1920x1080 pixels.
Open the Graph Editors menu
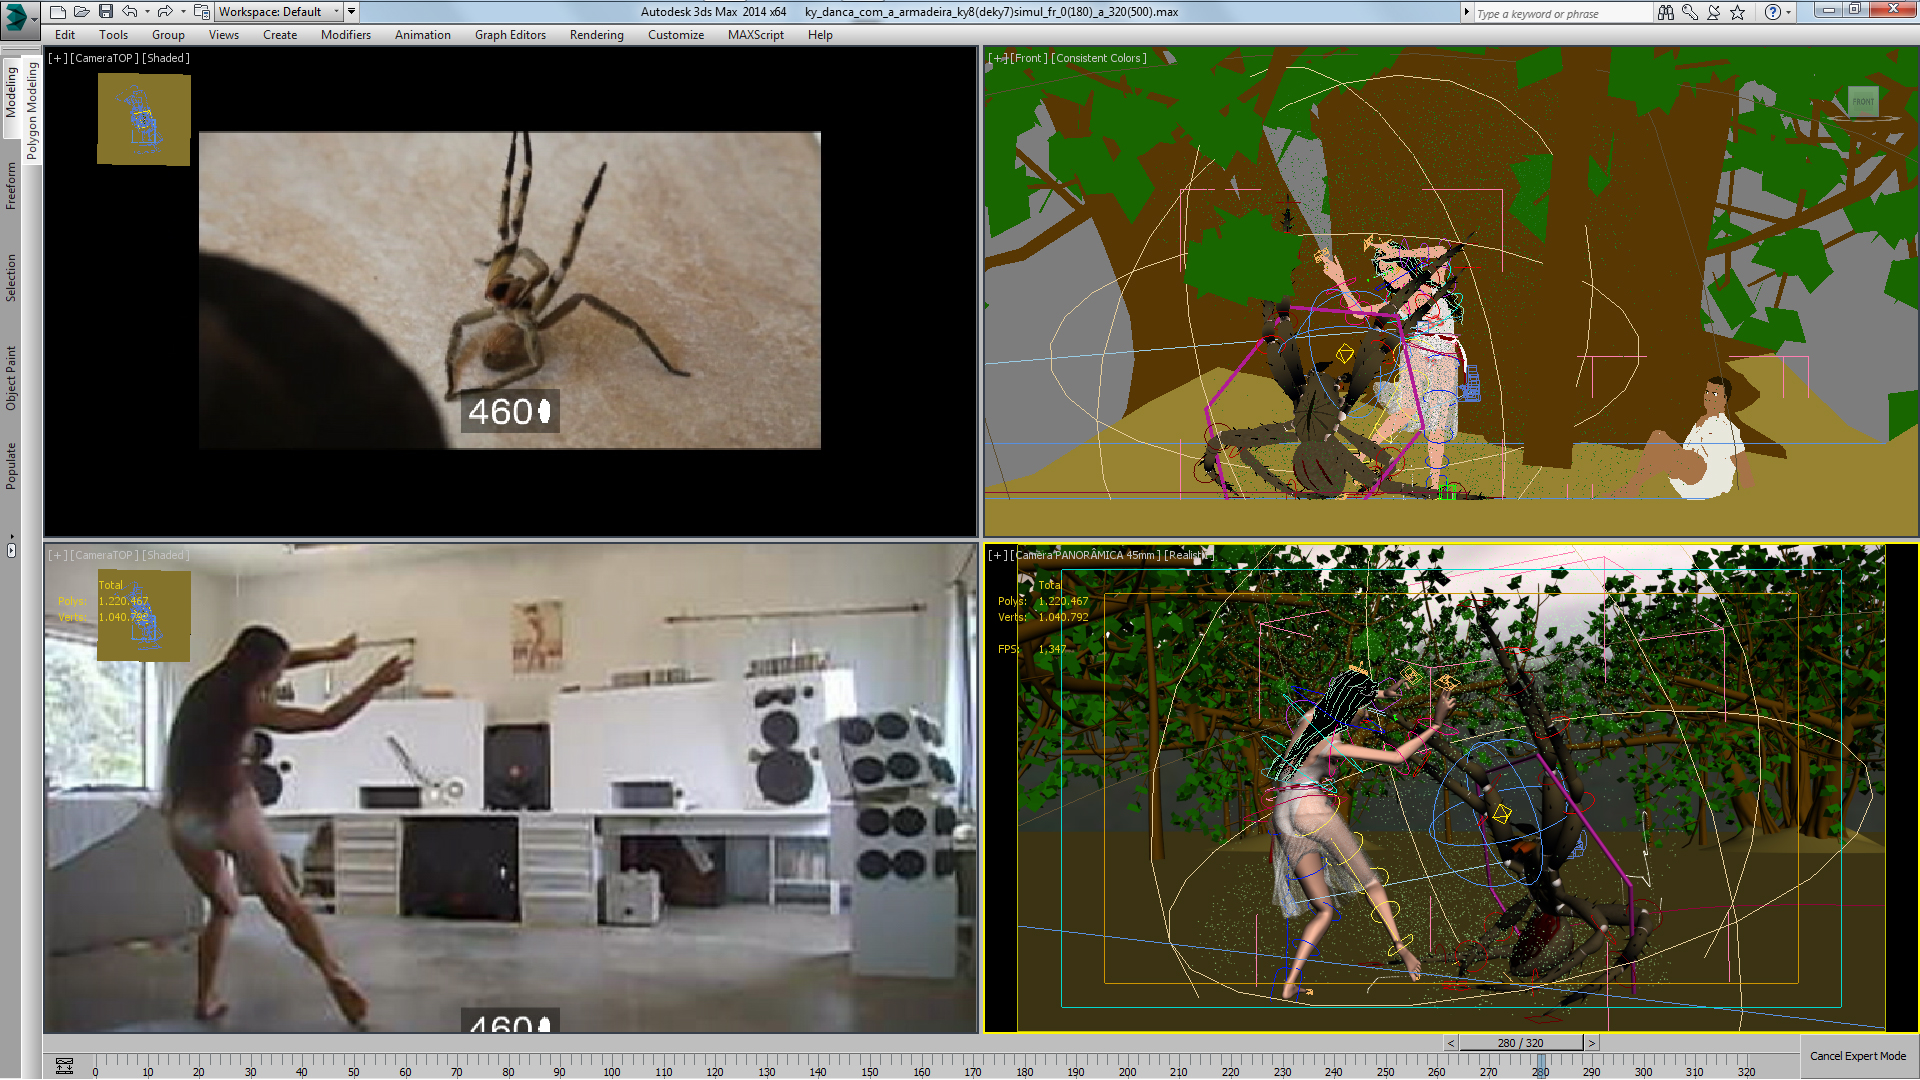510,35
